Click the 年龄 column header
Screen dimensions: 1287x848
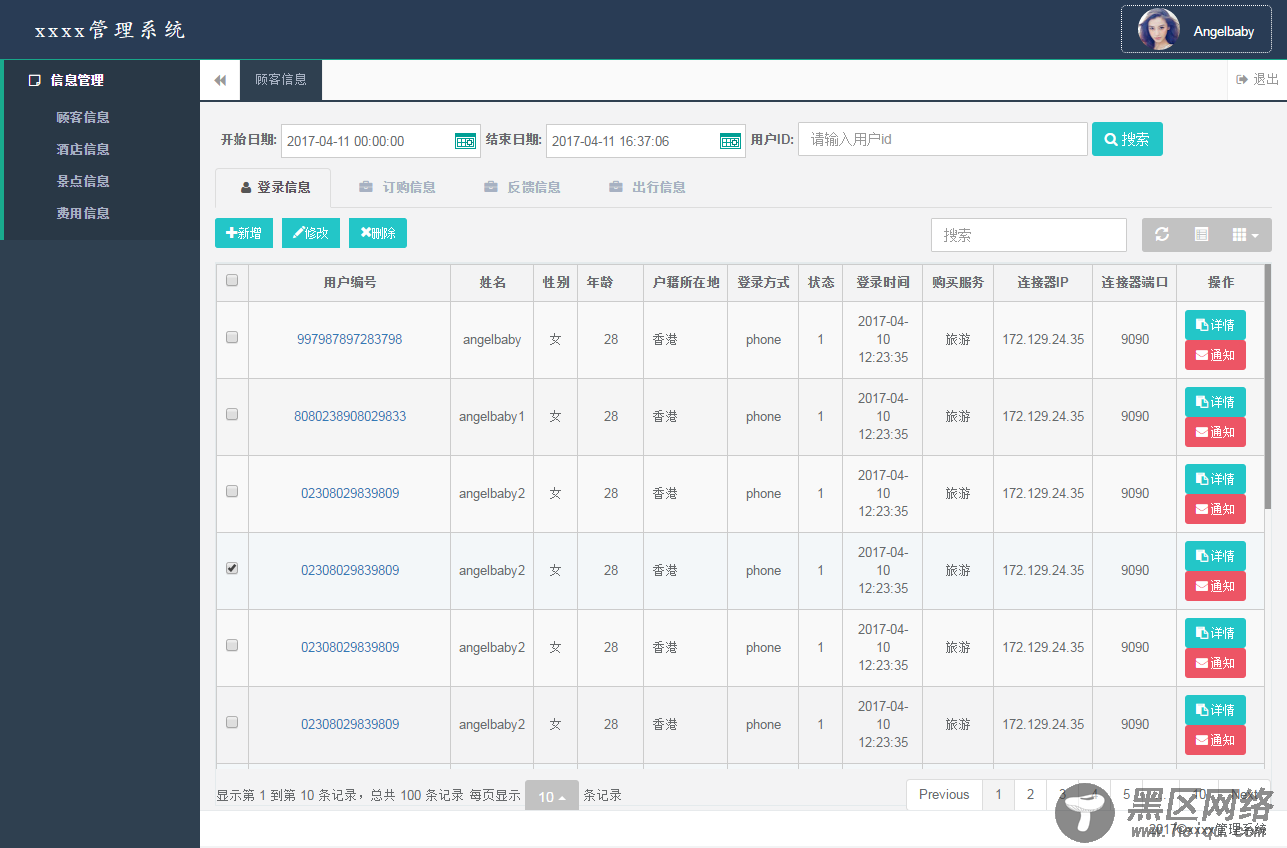click(611, 283)
